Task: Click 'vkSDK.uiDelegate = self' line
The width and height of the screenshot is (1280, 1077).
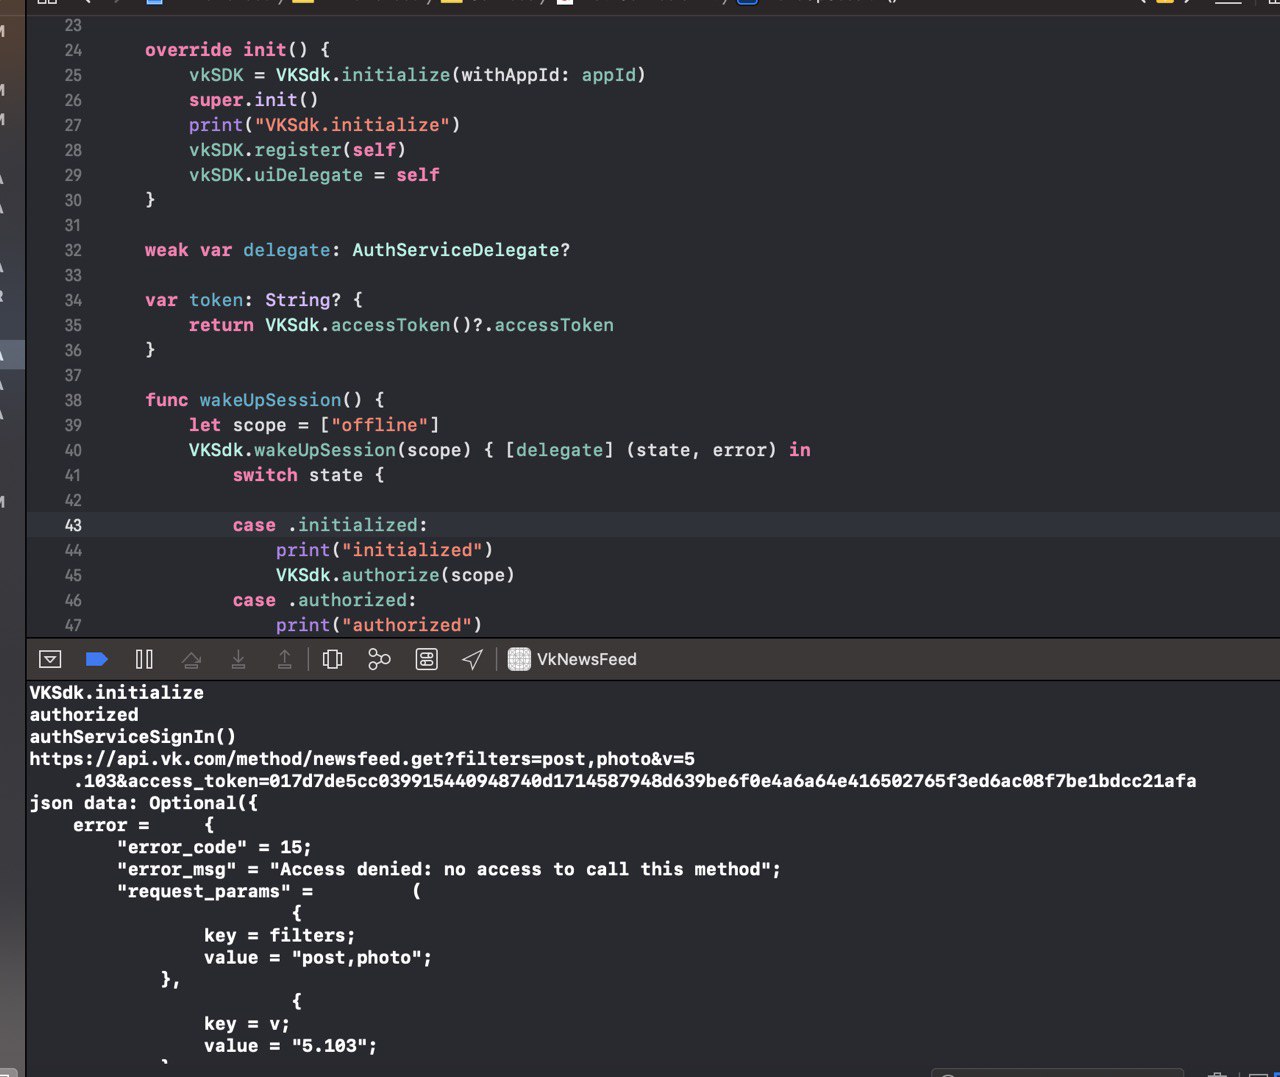Action: [314, 175]
